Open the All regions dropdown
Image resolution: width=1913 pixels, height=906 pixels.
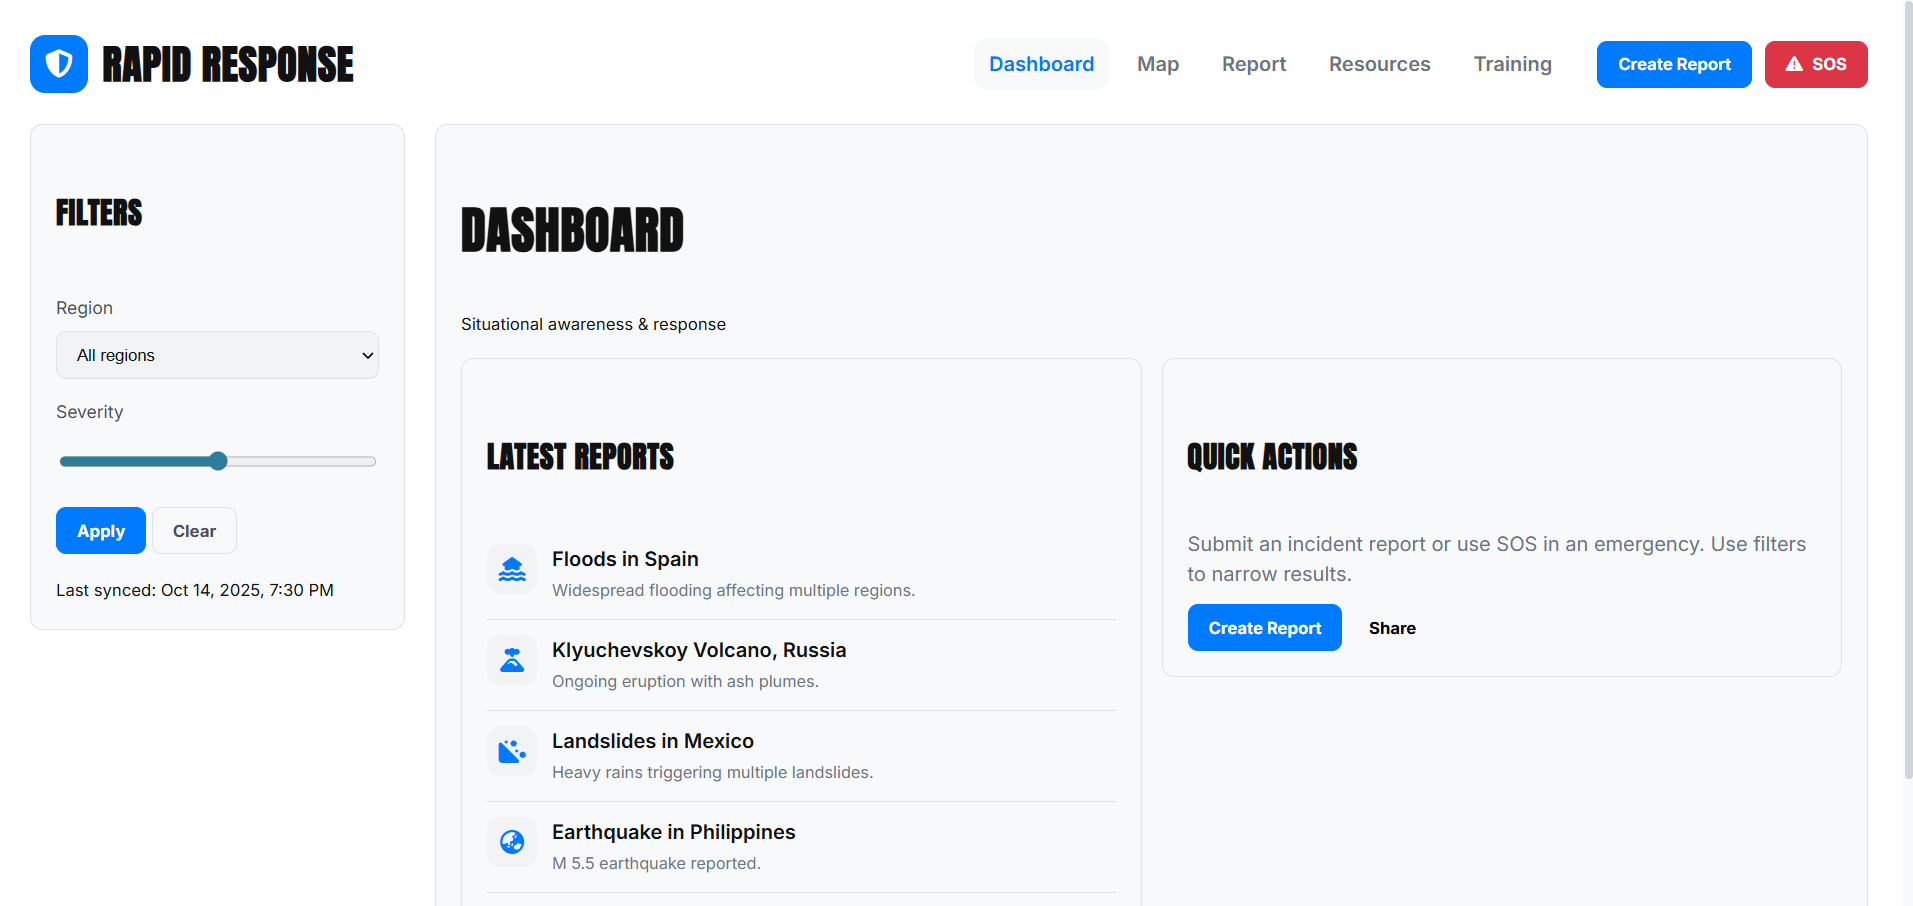[x=217, y=355]
